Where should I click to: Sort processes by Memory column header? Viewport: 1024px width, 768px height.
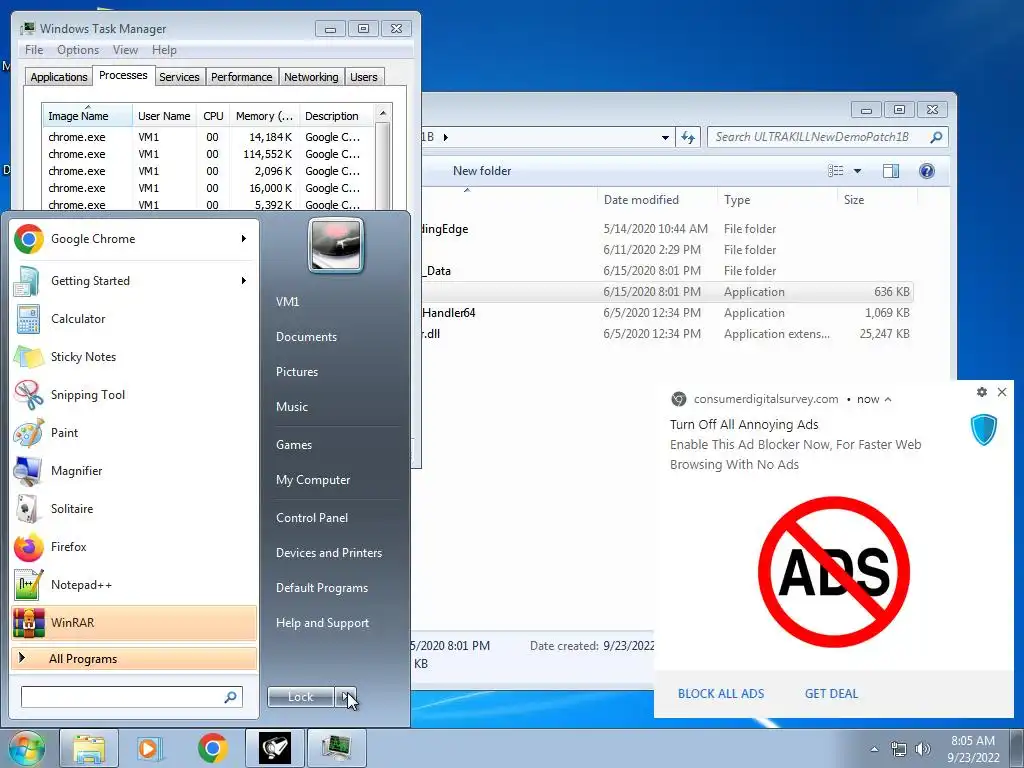264,116
